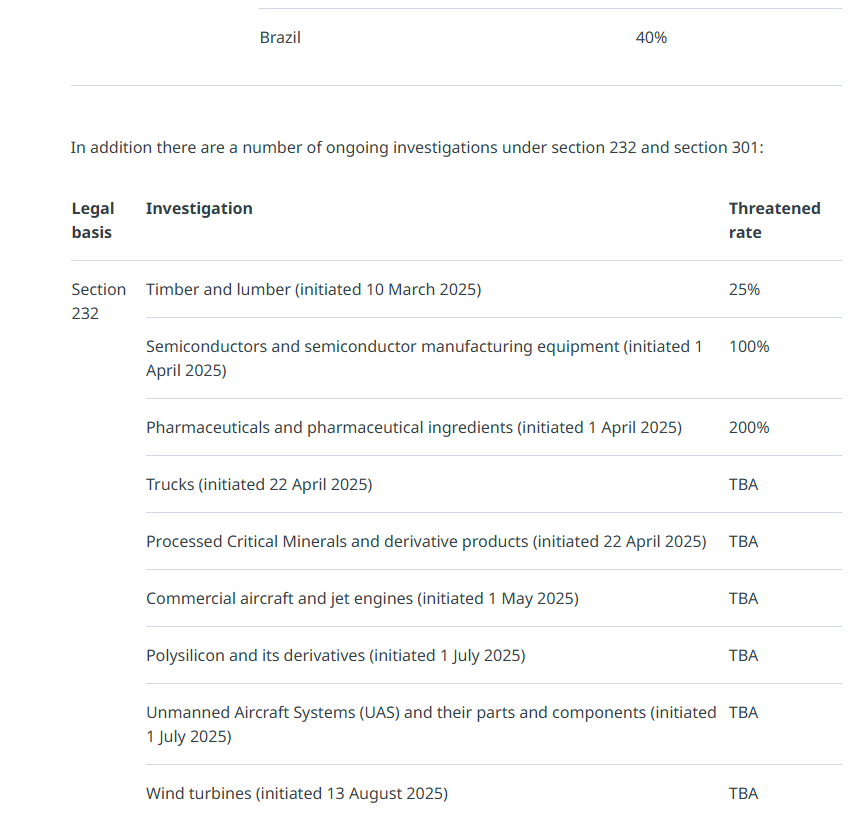This screenshot has height=821, width=862.
Task: Click the Legal basis column header
Action: coord(93,221)
